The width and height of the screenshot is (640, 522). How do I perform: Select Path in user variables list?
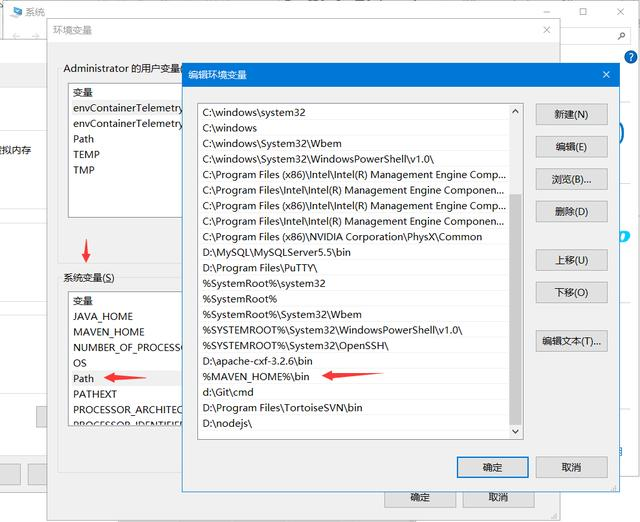(126, 139)
